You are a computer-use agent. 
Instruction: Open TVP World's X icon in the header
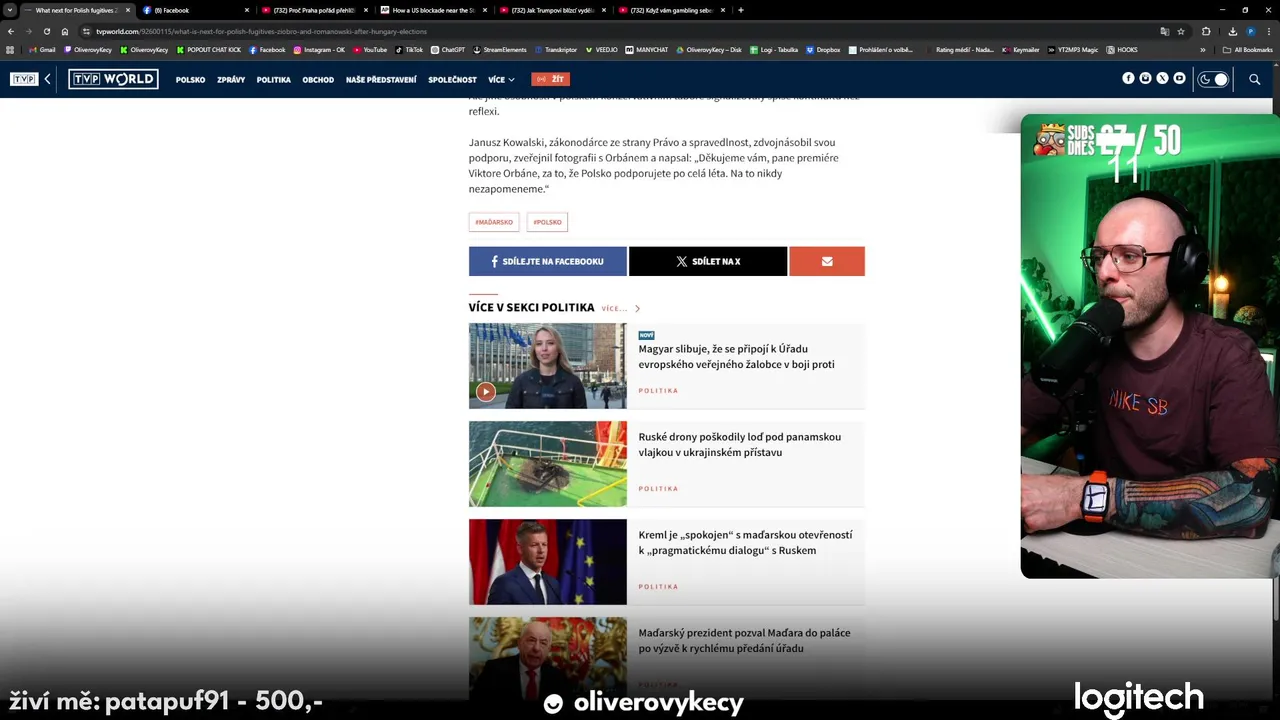pos(1162,79)
